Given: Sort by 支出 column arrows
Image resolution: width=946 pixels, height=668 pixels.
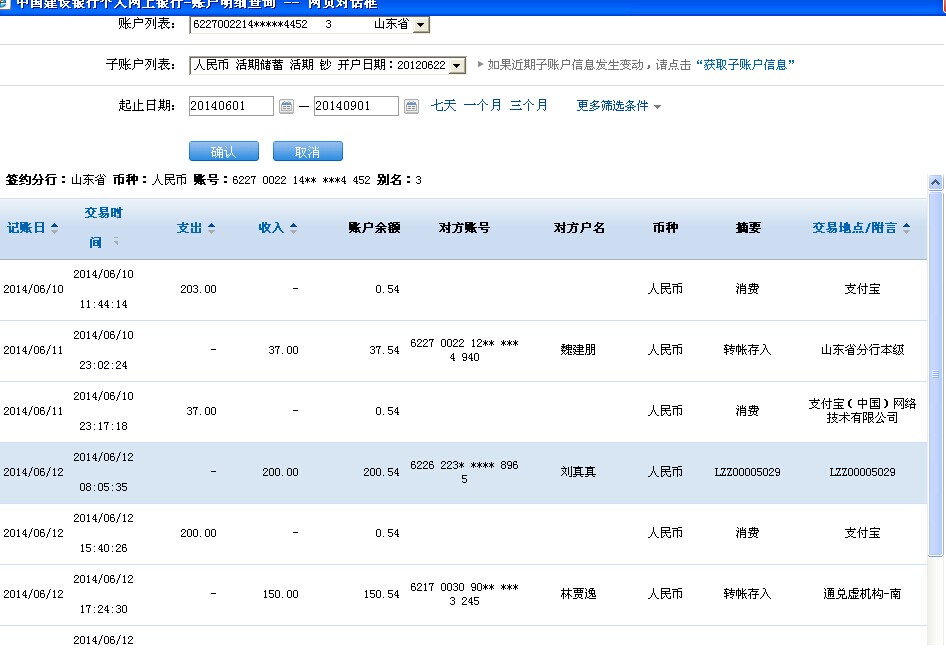Looking at the screenshot, I should 211,228.
